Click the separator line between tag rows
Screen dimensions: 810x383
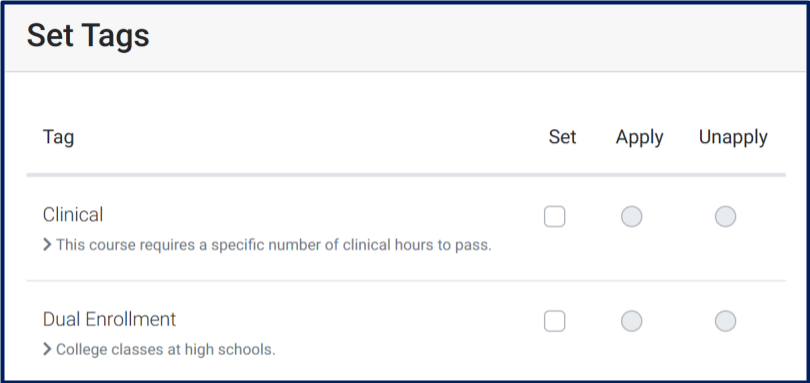pyautogui.click(x=406, y=281)
